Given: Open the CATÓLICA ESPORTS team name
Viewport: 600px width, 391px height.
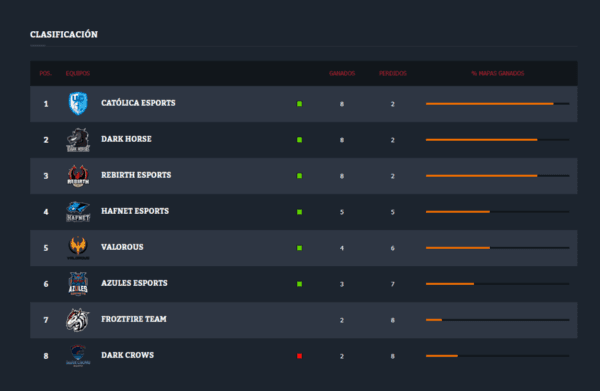Looking at the screenshot, I should [138, 103].
